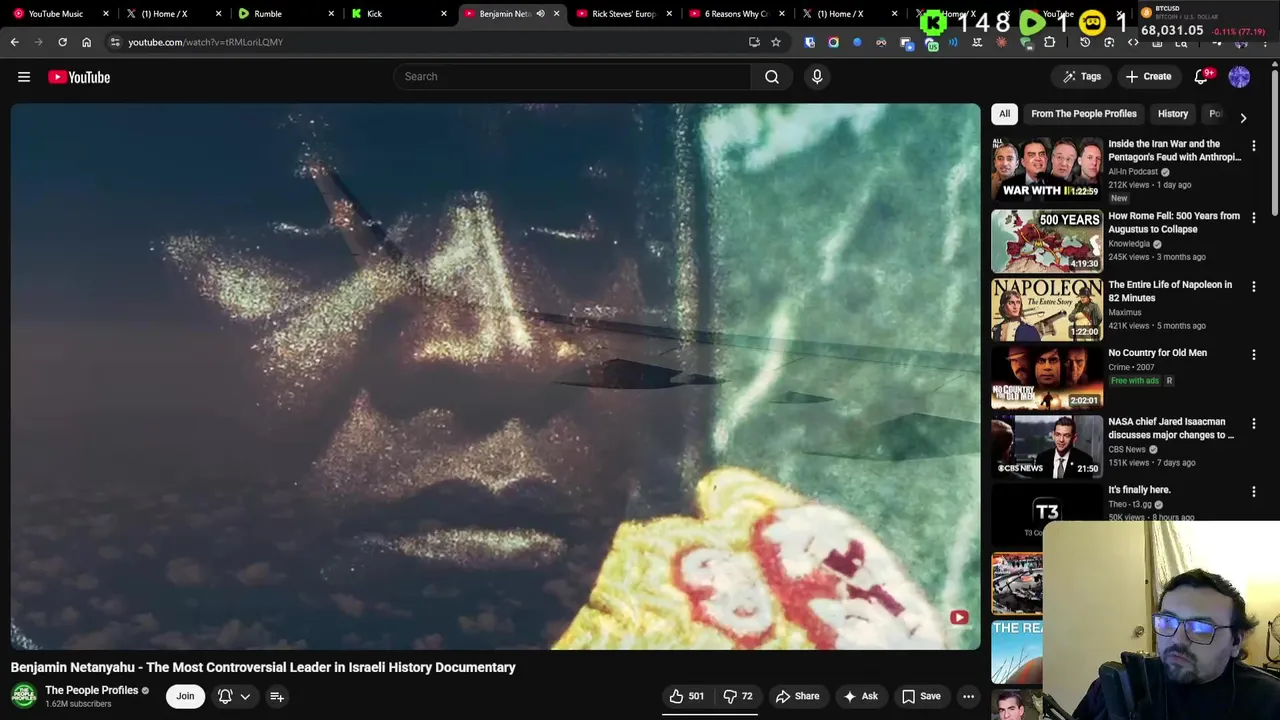Open options for the Iran War video
The height and width of the screenshot is (720, 1280).
tap(1253, 146)
